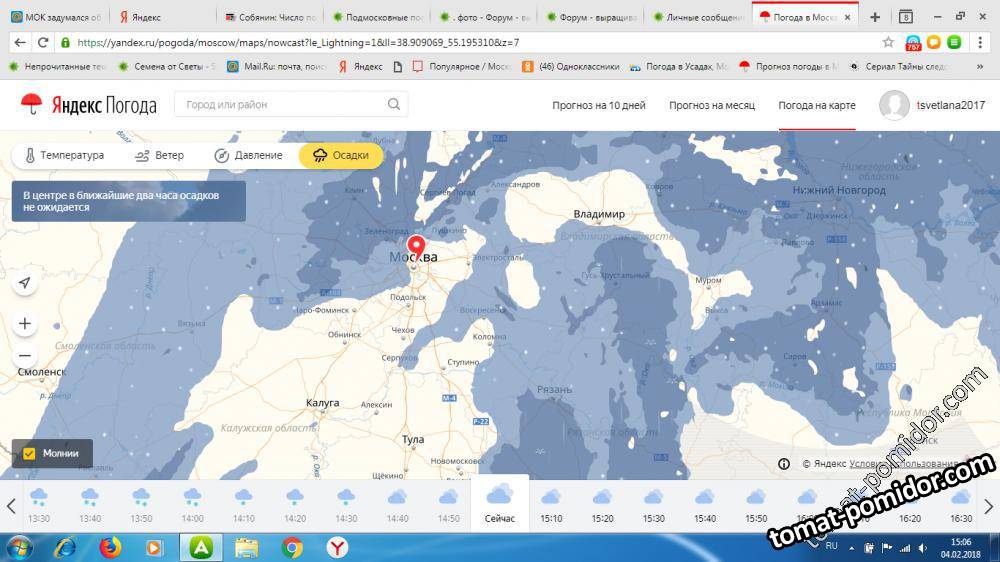The width and height of the screenshot is (1000, 562).
Task: Open the map info icon near copyright
Action: [784, 464]
